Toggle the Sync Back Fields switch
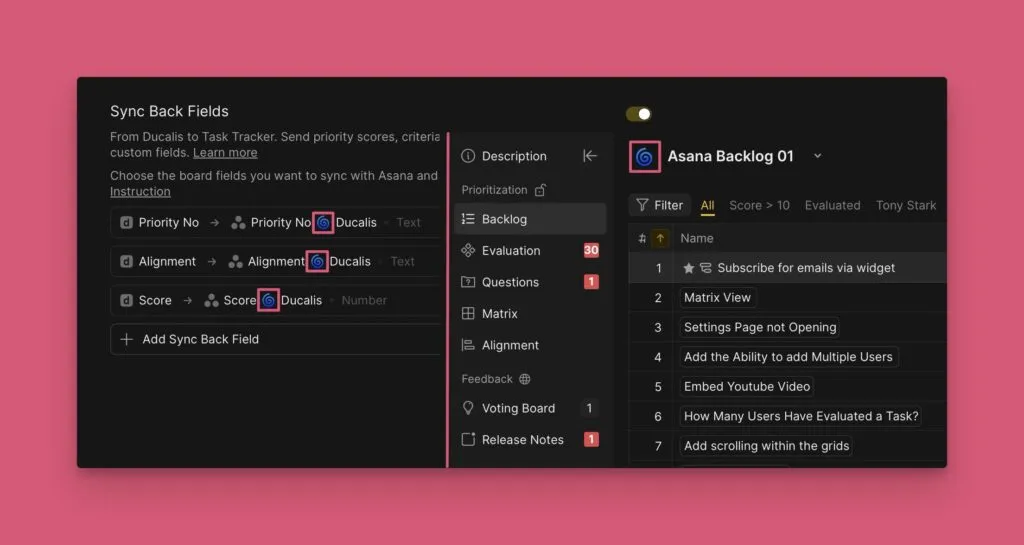The image size is (1024, 545). pos(638,114)
